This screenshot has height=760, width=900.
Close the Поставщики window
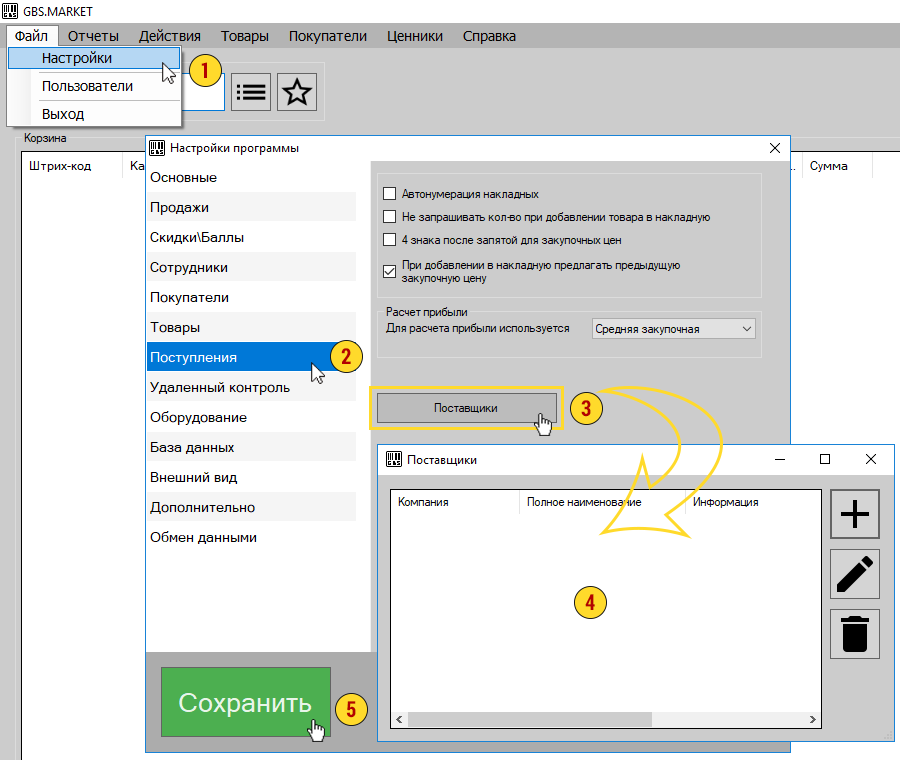[871, 459]
